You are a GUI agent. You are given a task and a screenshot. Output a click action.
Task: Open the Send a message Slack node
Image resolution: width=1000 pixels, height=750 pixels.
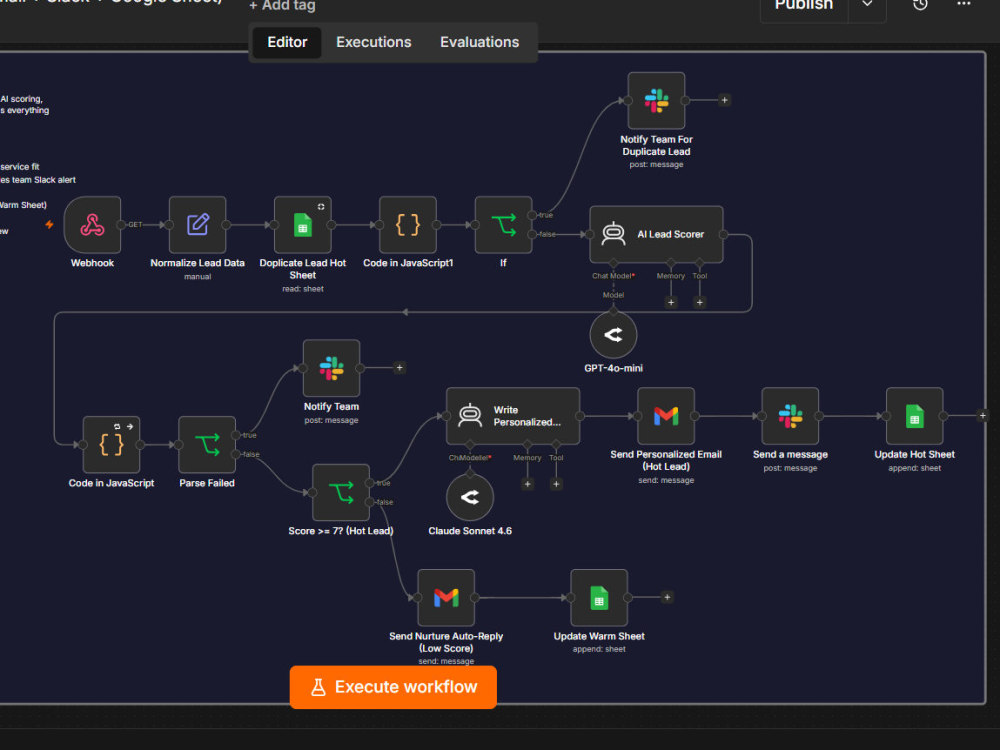tap(790, 416)
